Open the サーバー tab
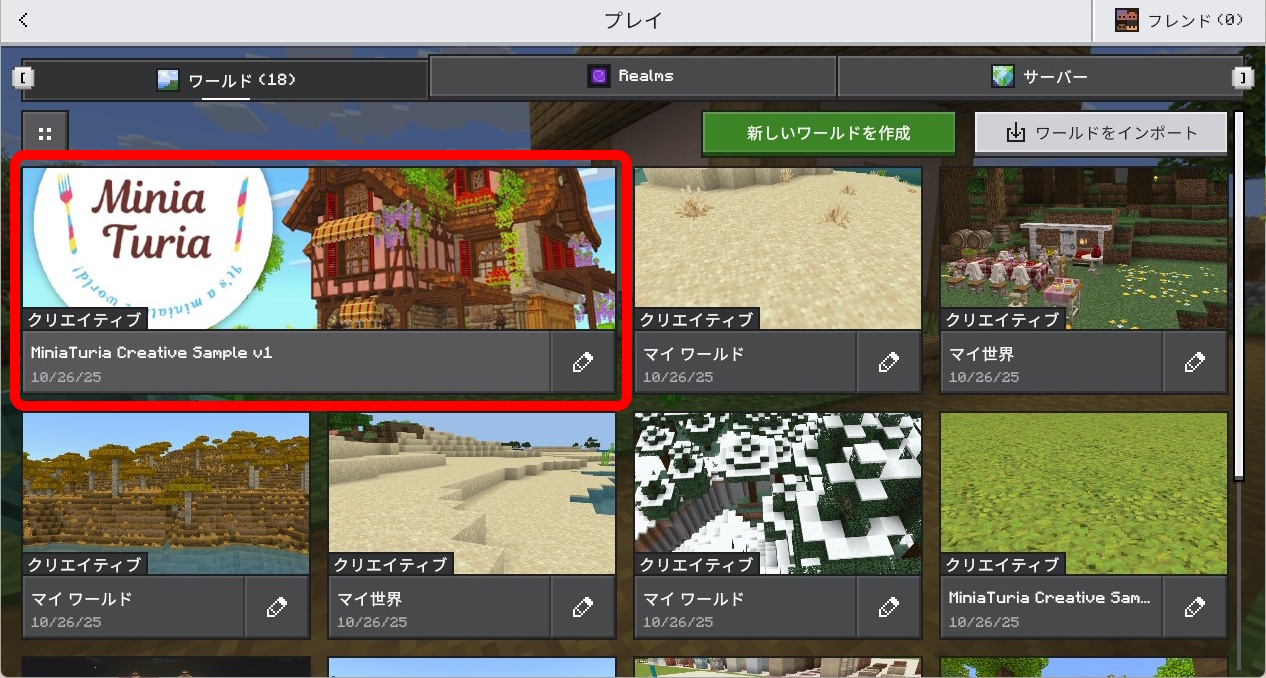1266x678 pixels. click(x=1040, y=75)
